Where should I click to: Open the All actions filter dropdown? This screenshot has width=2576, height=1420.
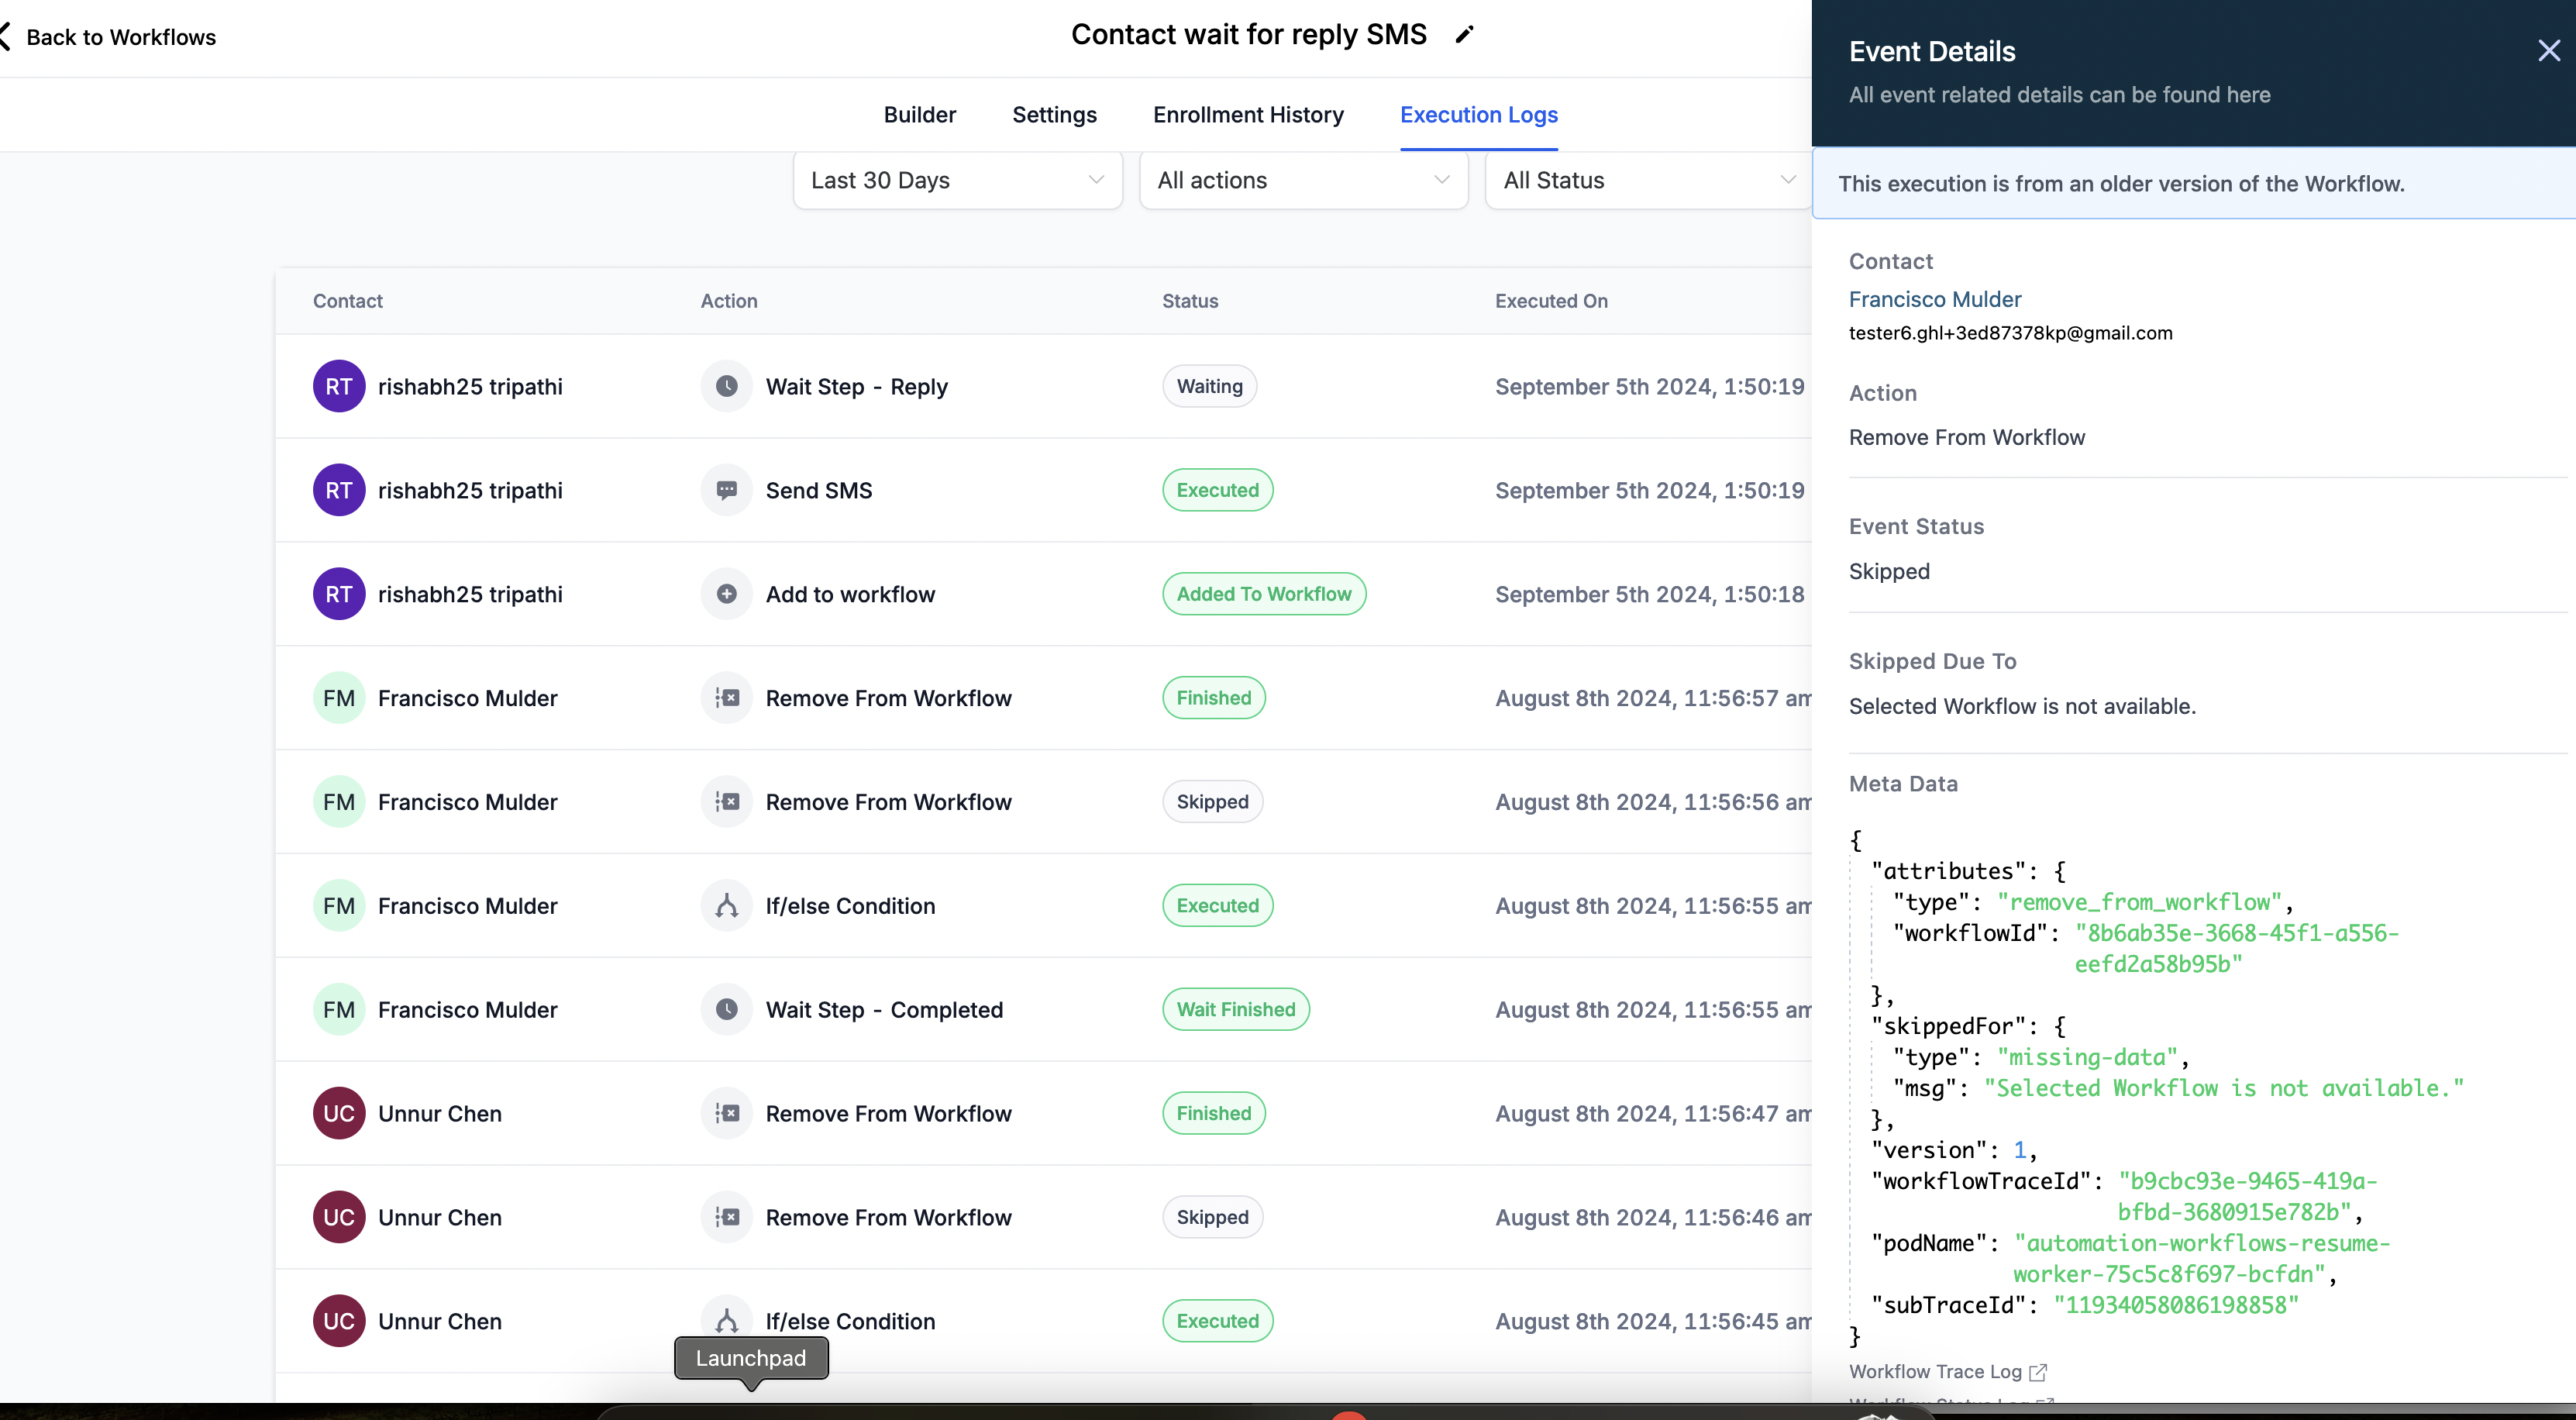click(1303, 180)
